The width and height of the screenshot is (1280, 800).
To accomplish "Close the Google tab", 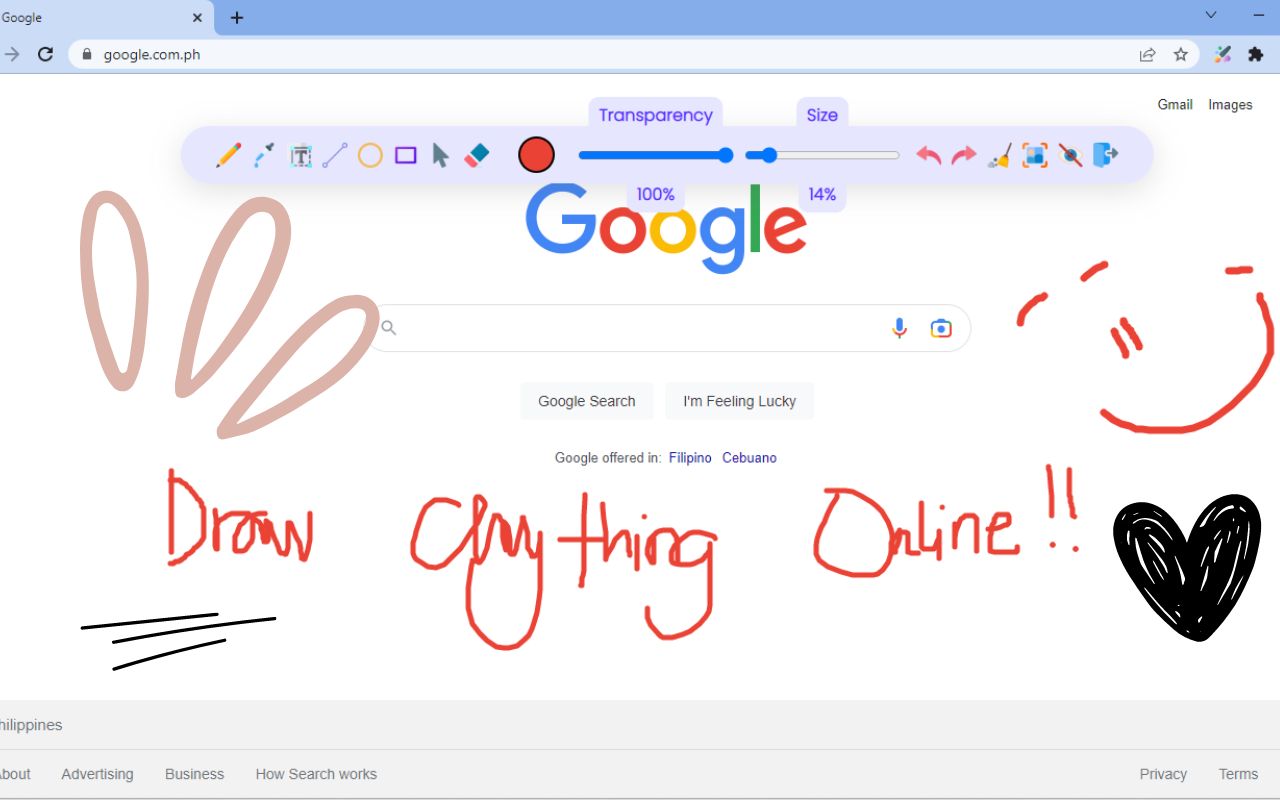I will (198, 18).
